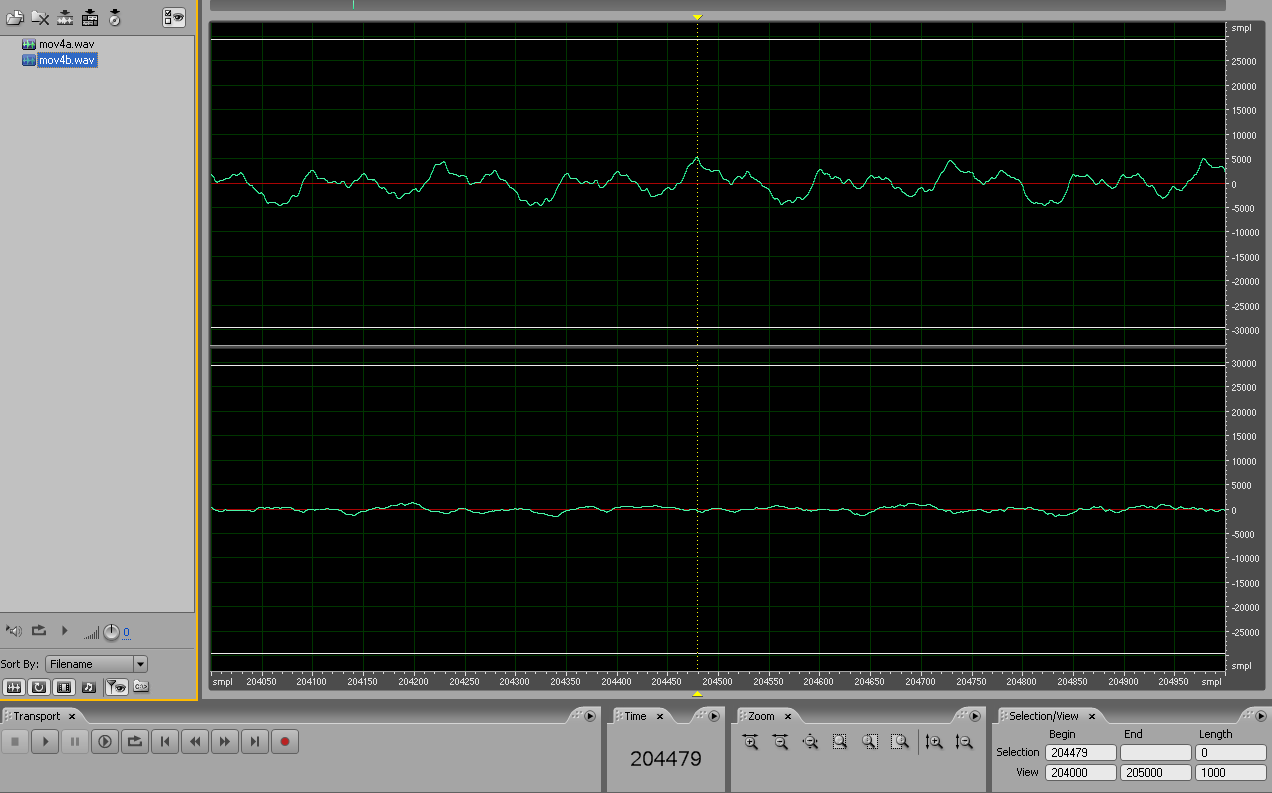Click the Transport Pause button
Image resolution: width=1272 pixels, height=793 pixels.
[x=75, y=741]
